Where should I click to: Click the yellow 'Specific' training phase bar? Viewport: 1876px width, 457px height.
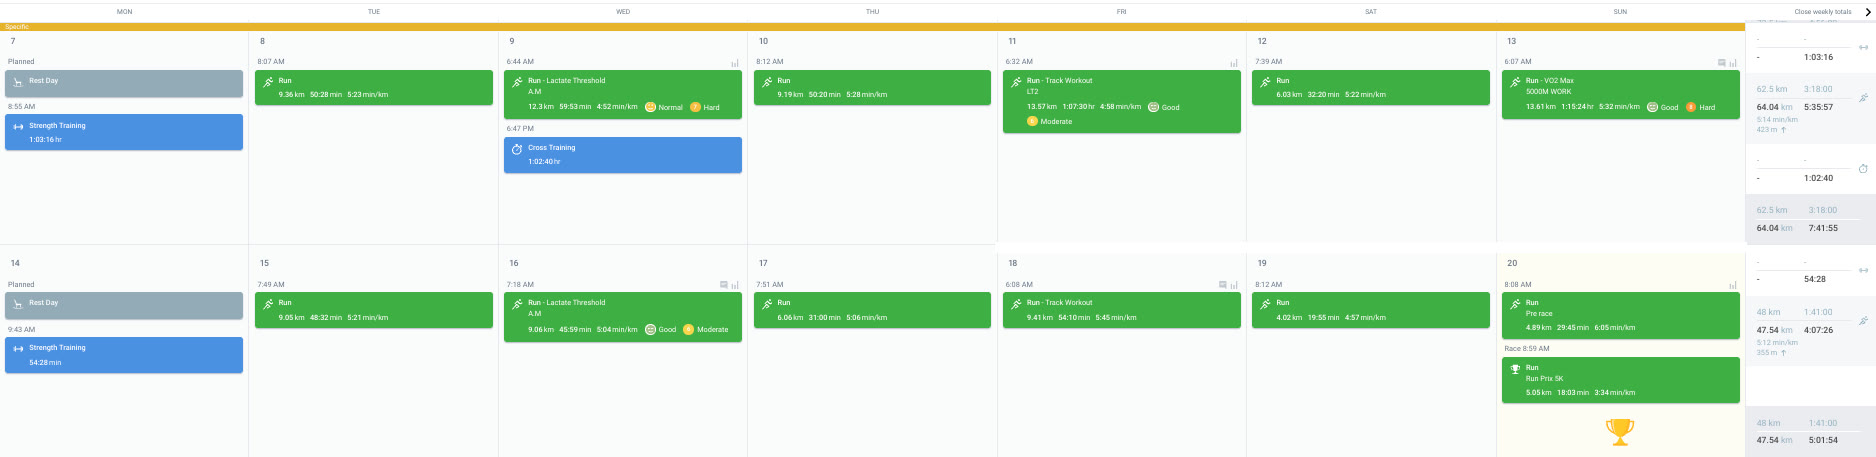[872, 27]
